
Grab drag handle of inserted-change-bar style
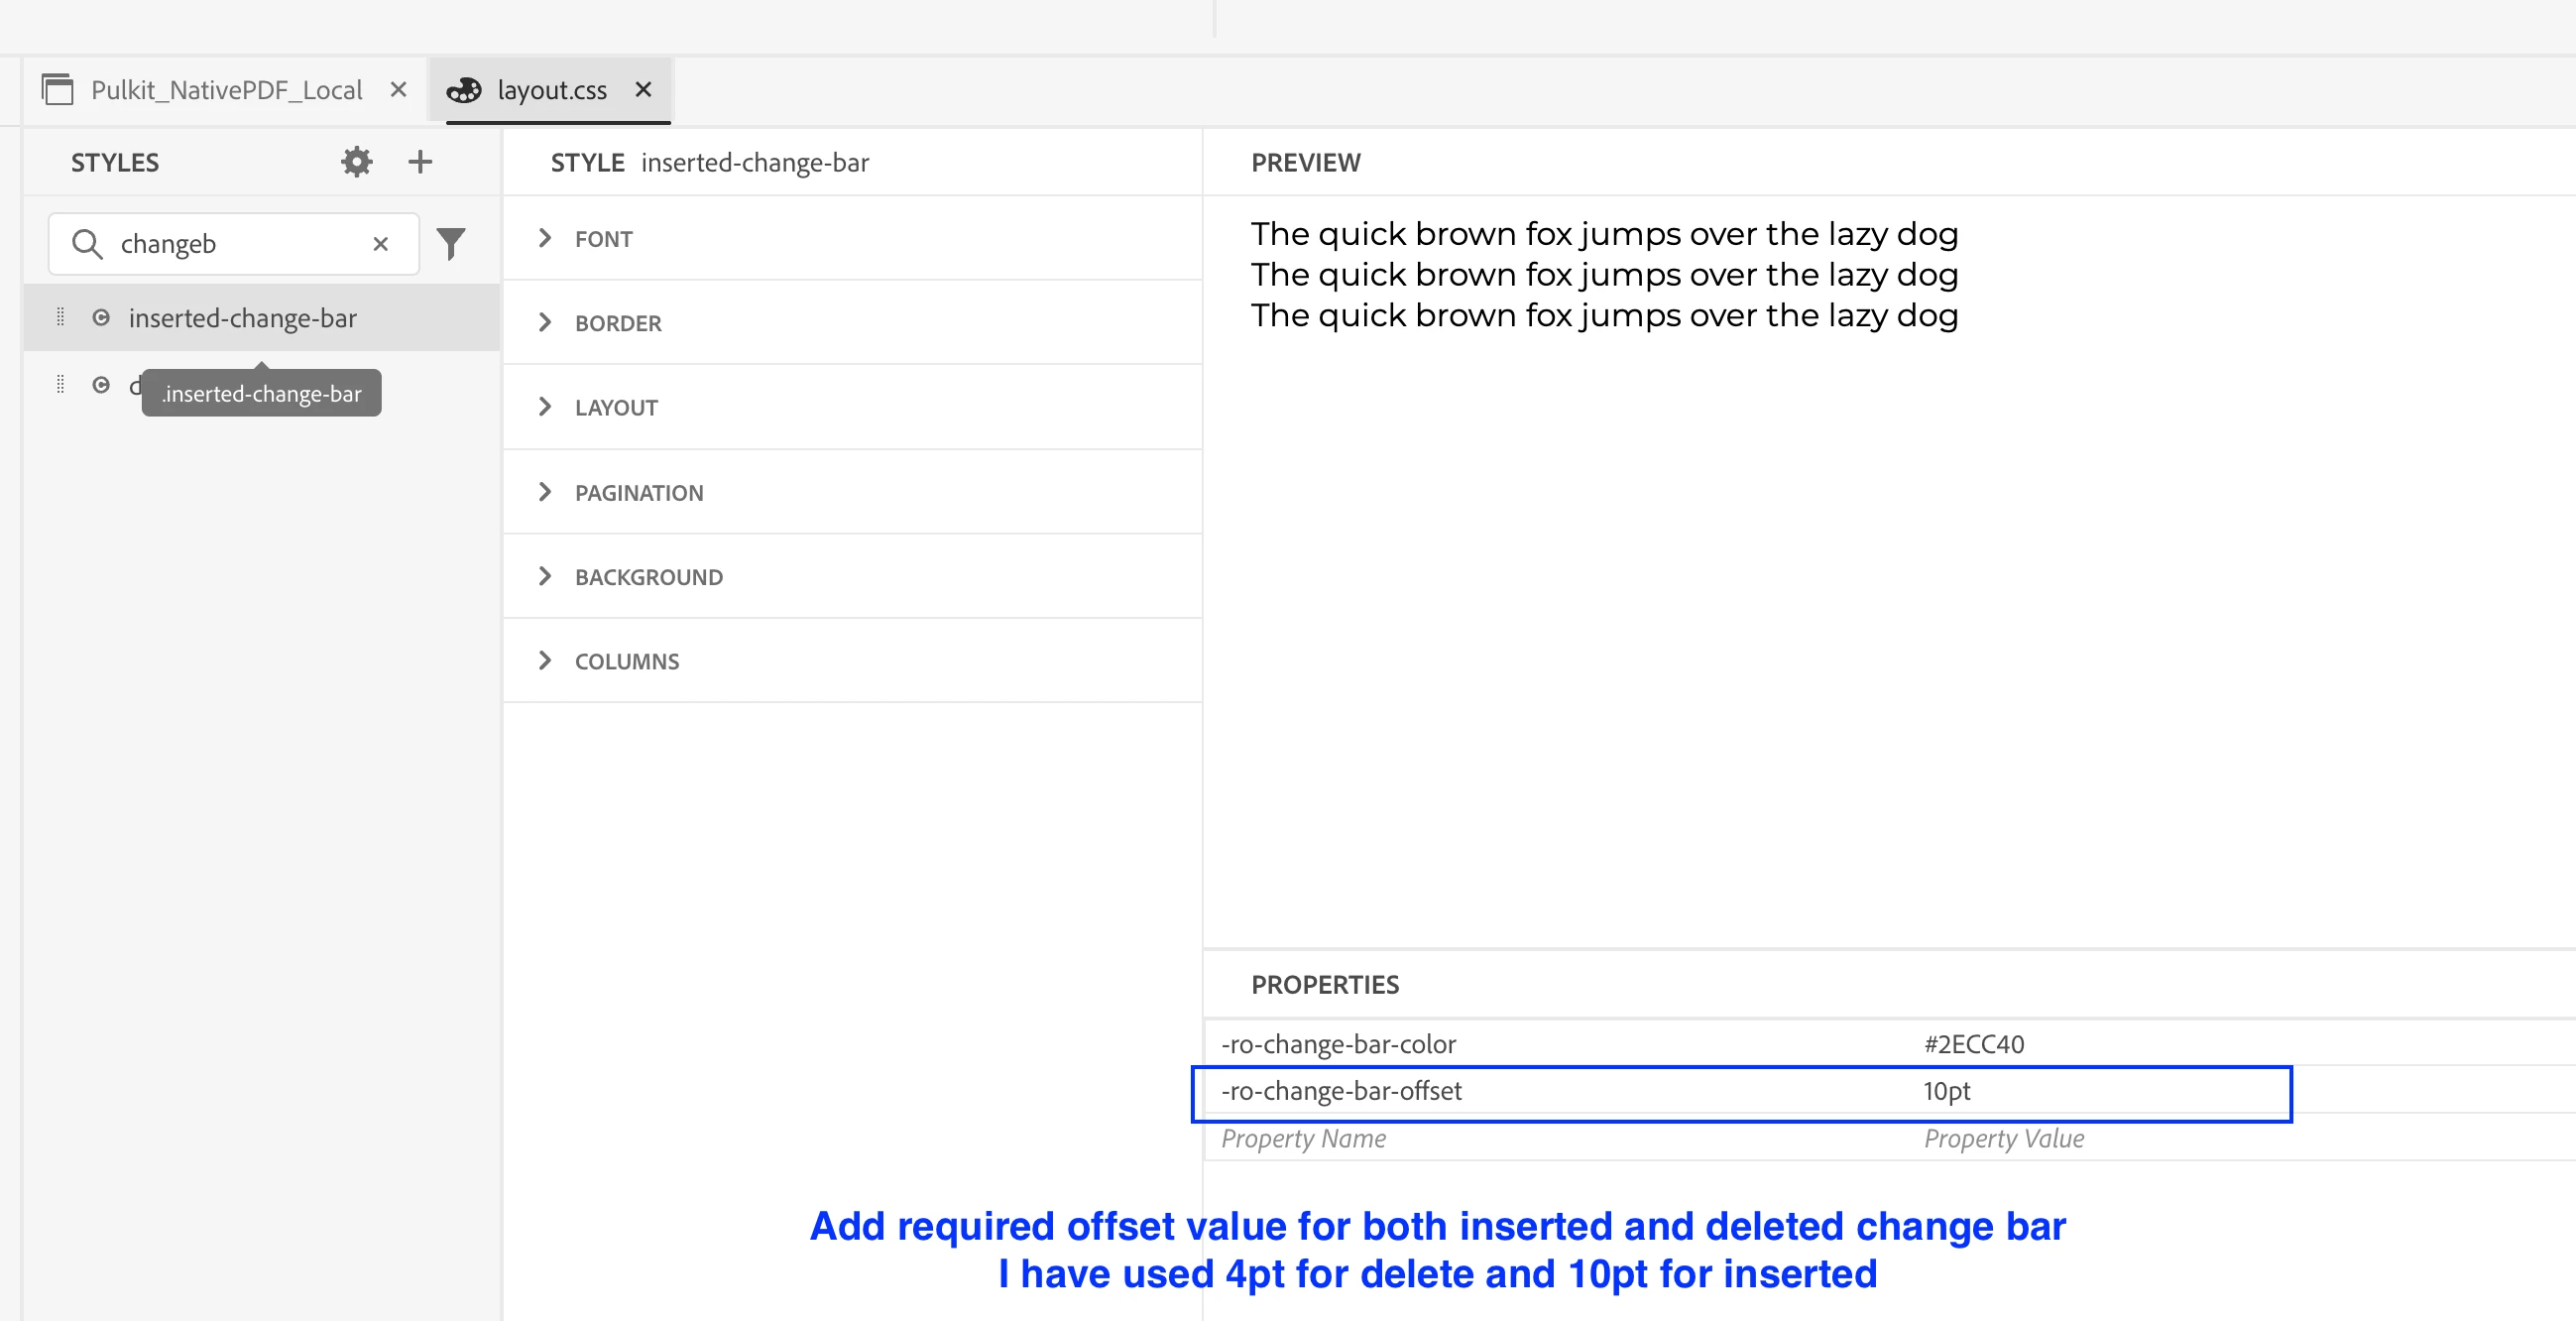point(60,317)
